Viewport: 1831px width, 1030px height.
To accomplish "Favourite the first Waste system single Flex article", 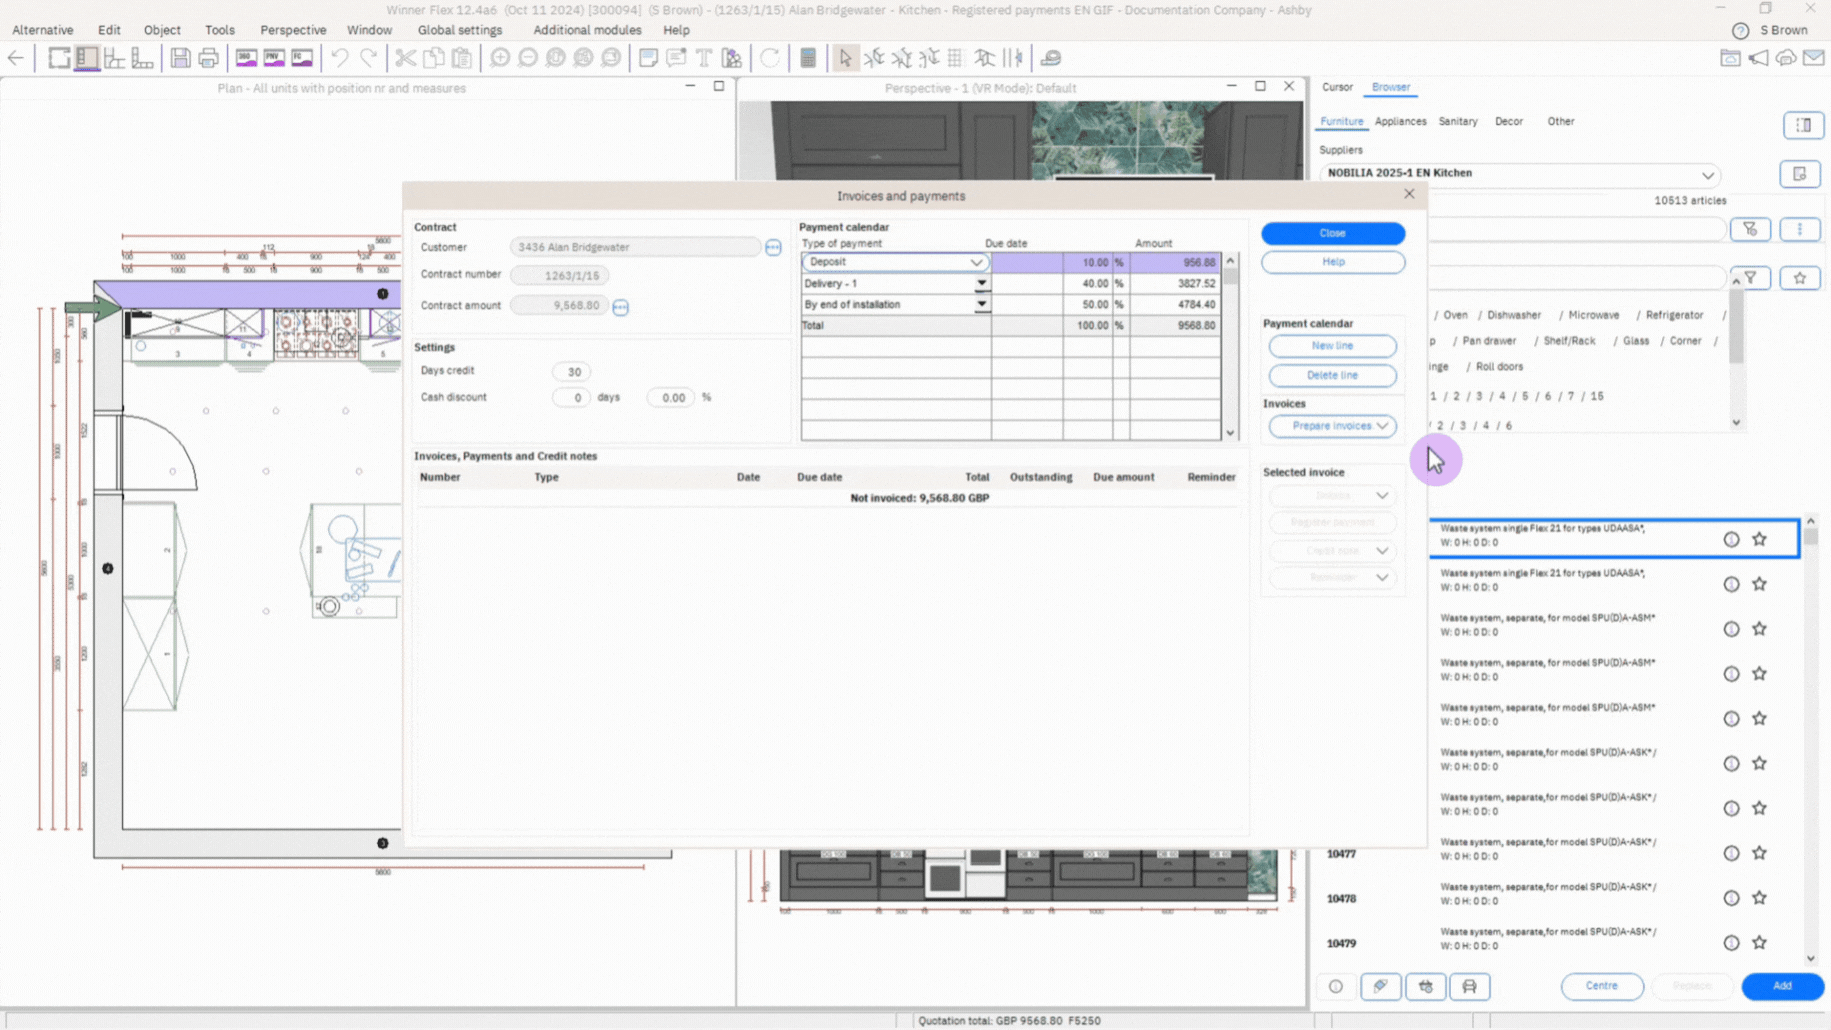I will coord(1759,539).
